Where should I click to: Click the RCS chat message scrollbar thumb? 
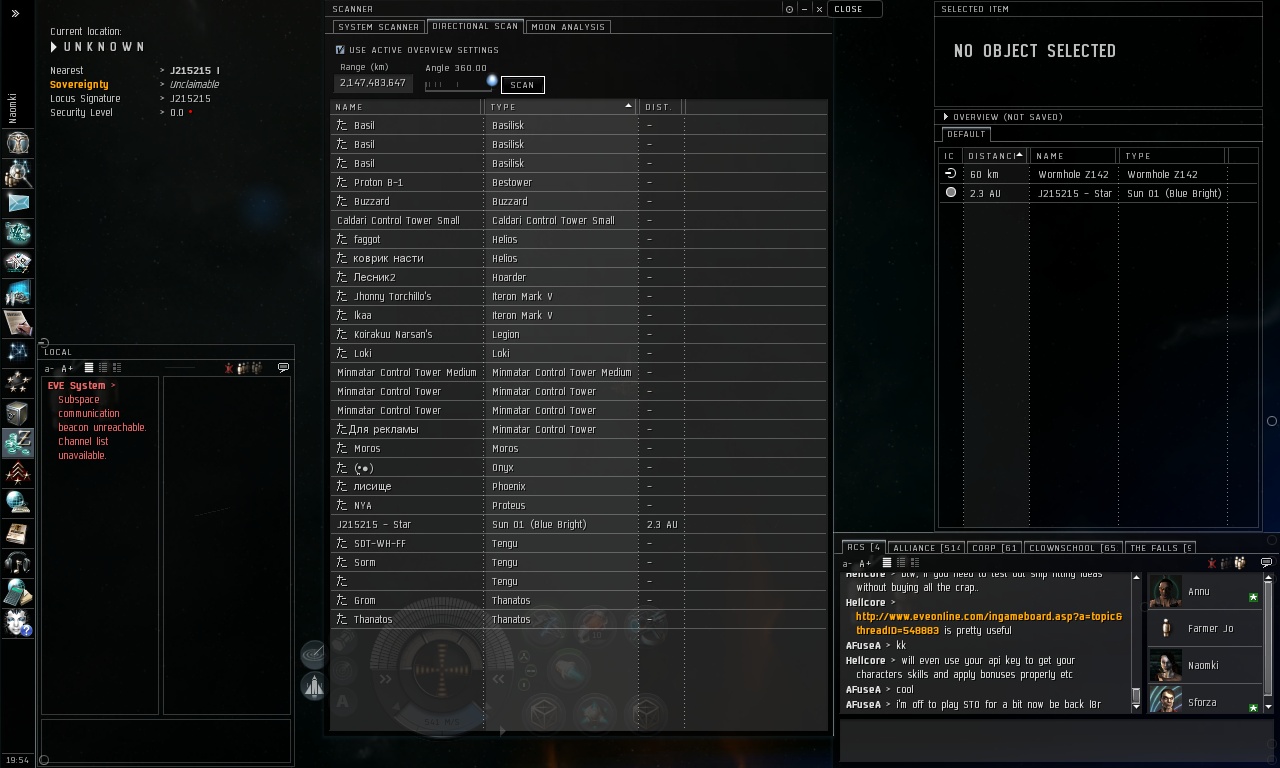pyautogui.click(x=1136, y=696)
